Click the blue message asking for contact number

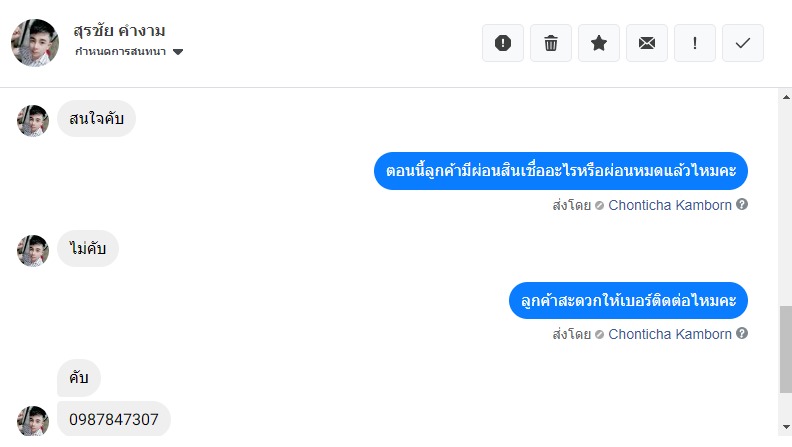[628, 300]
